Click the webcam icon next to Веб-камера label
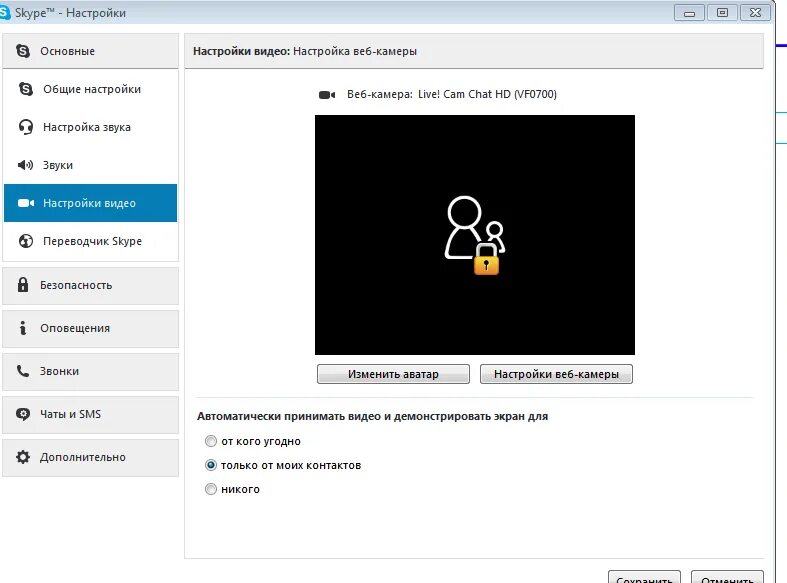The width and height of the screenshot is (787, 583). coord(327,95)
